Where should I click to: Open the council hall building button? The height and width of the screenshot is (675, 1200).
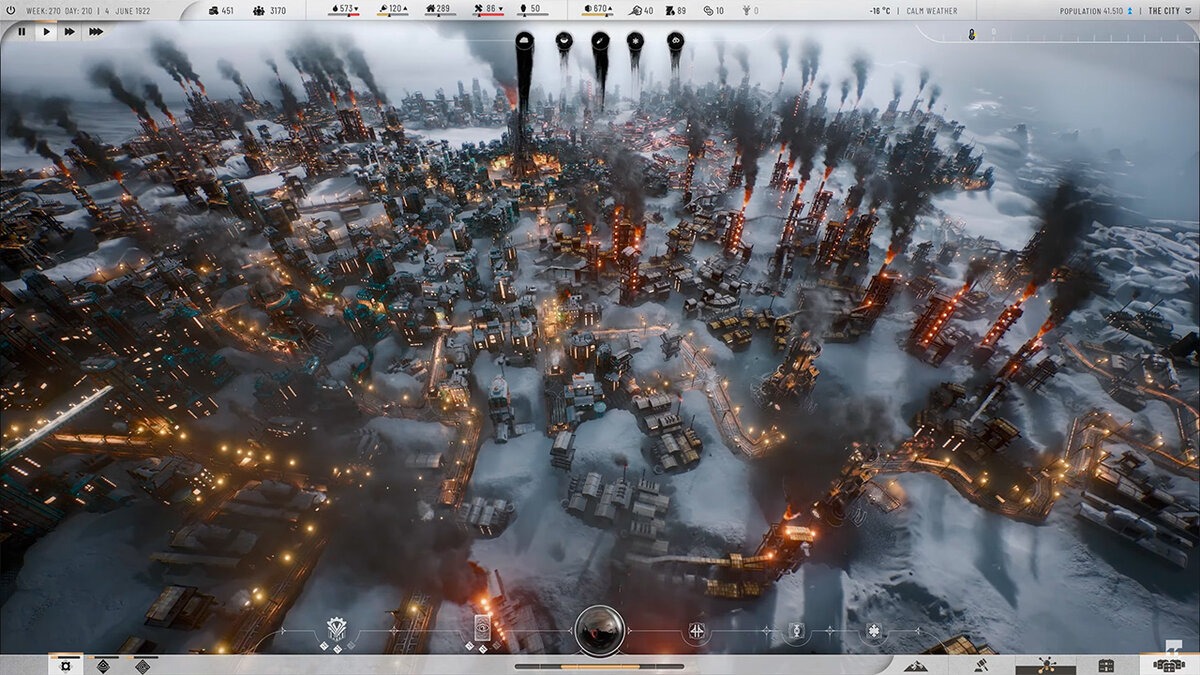tap(1107, 665)
